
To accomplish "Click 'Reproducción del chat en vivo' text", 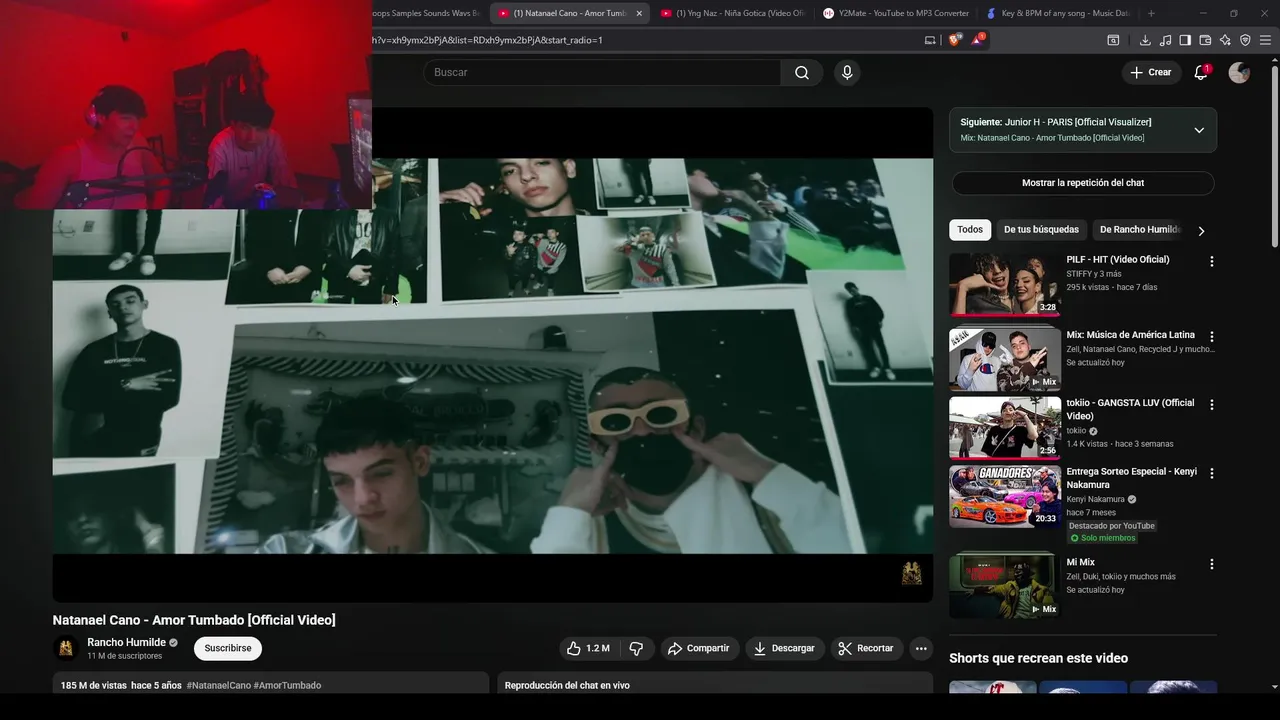I will click(567, 686).
